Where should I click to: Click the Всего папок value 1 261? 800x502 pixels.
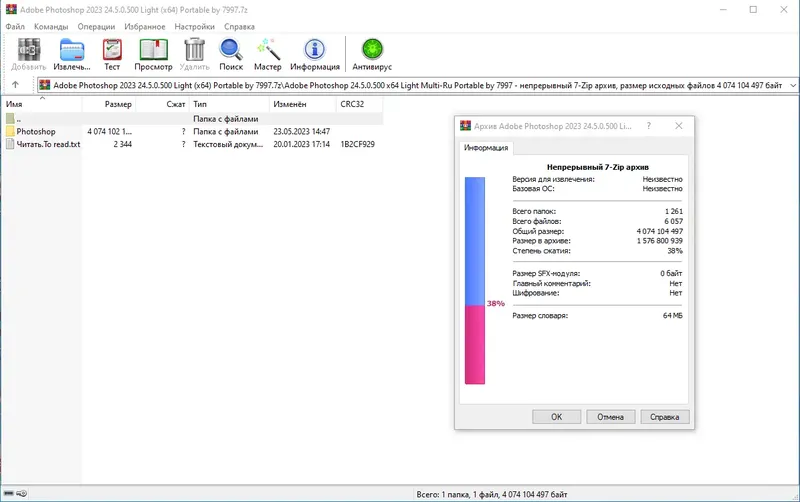click(673, 211)
